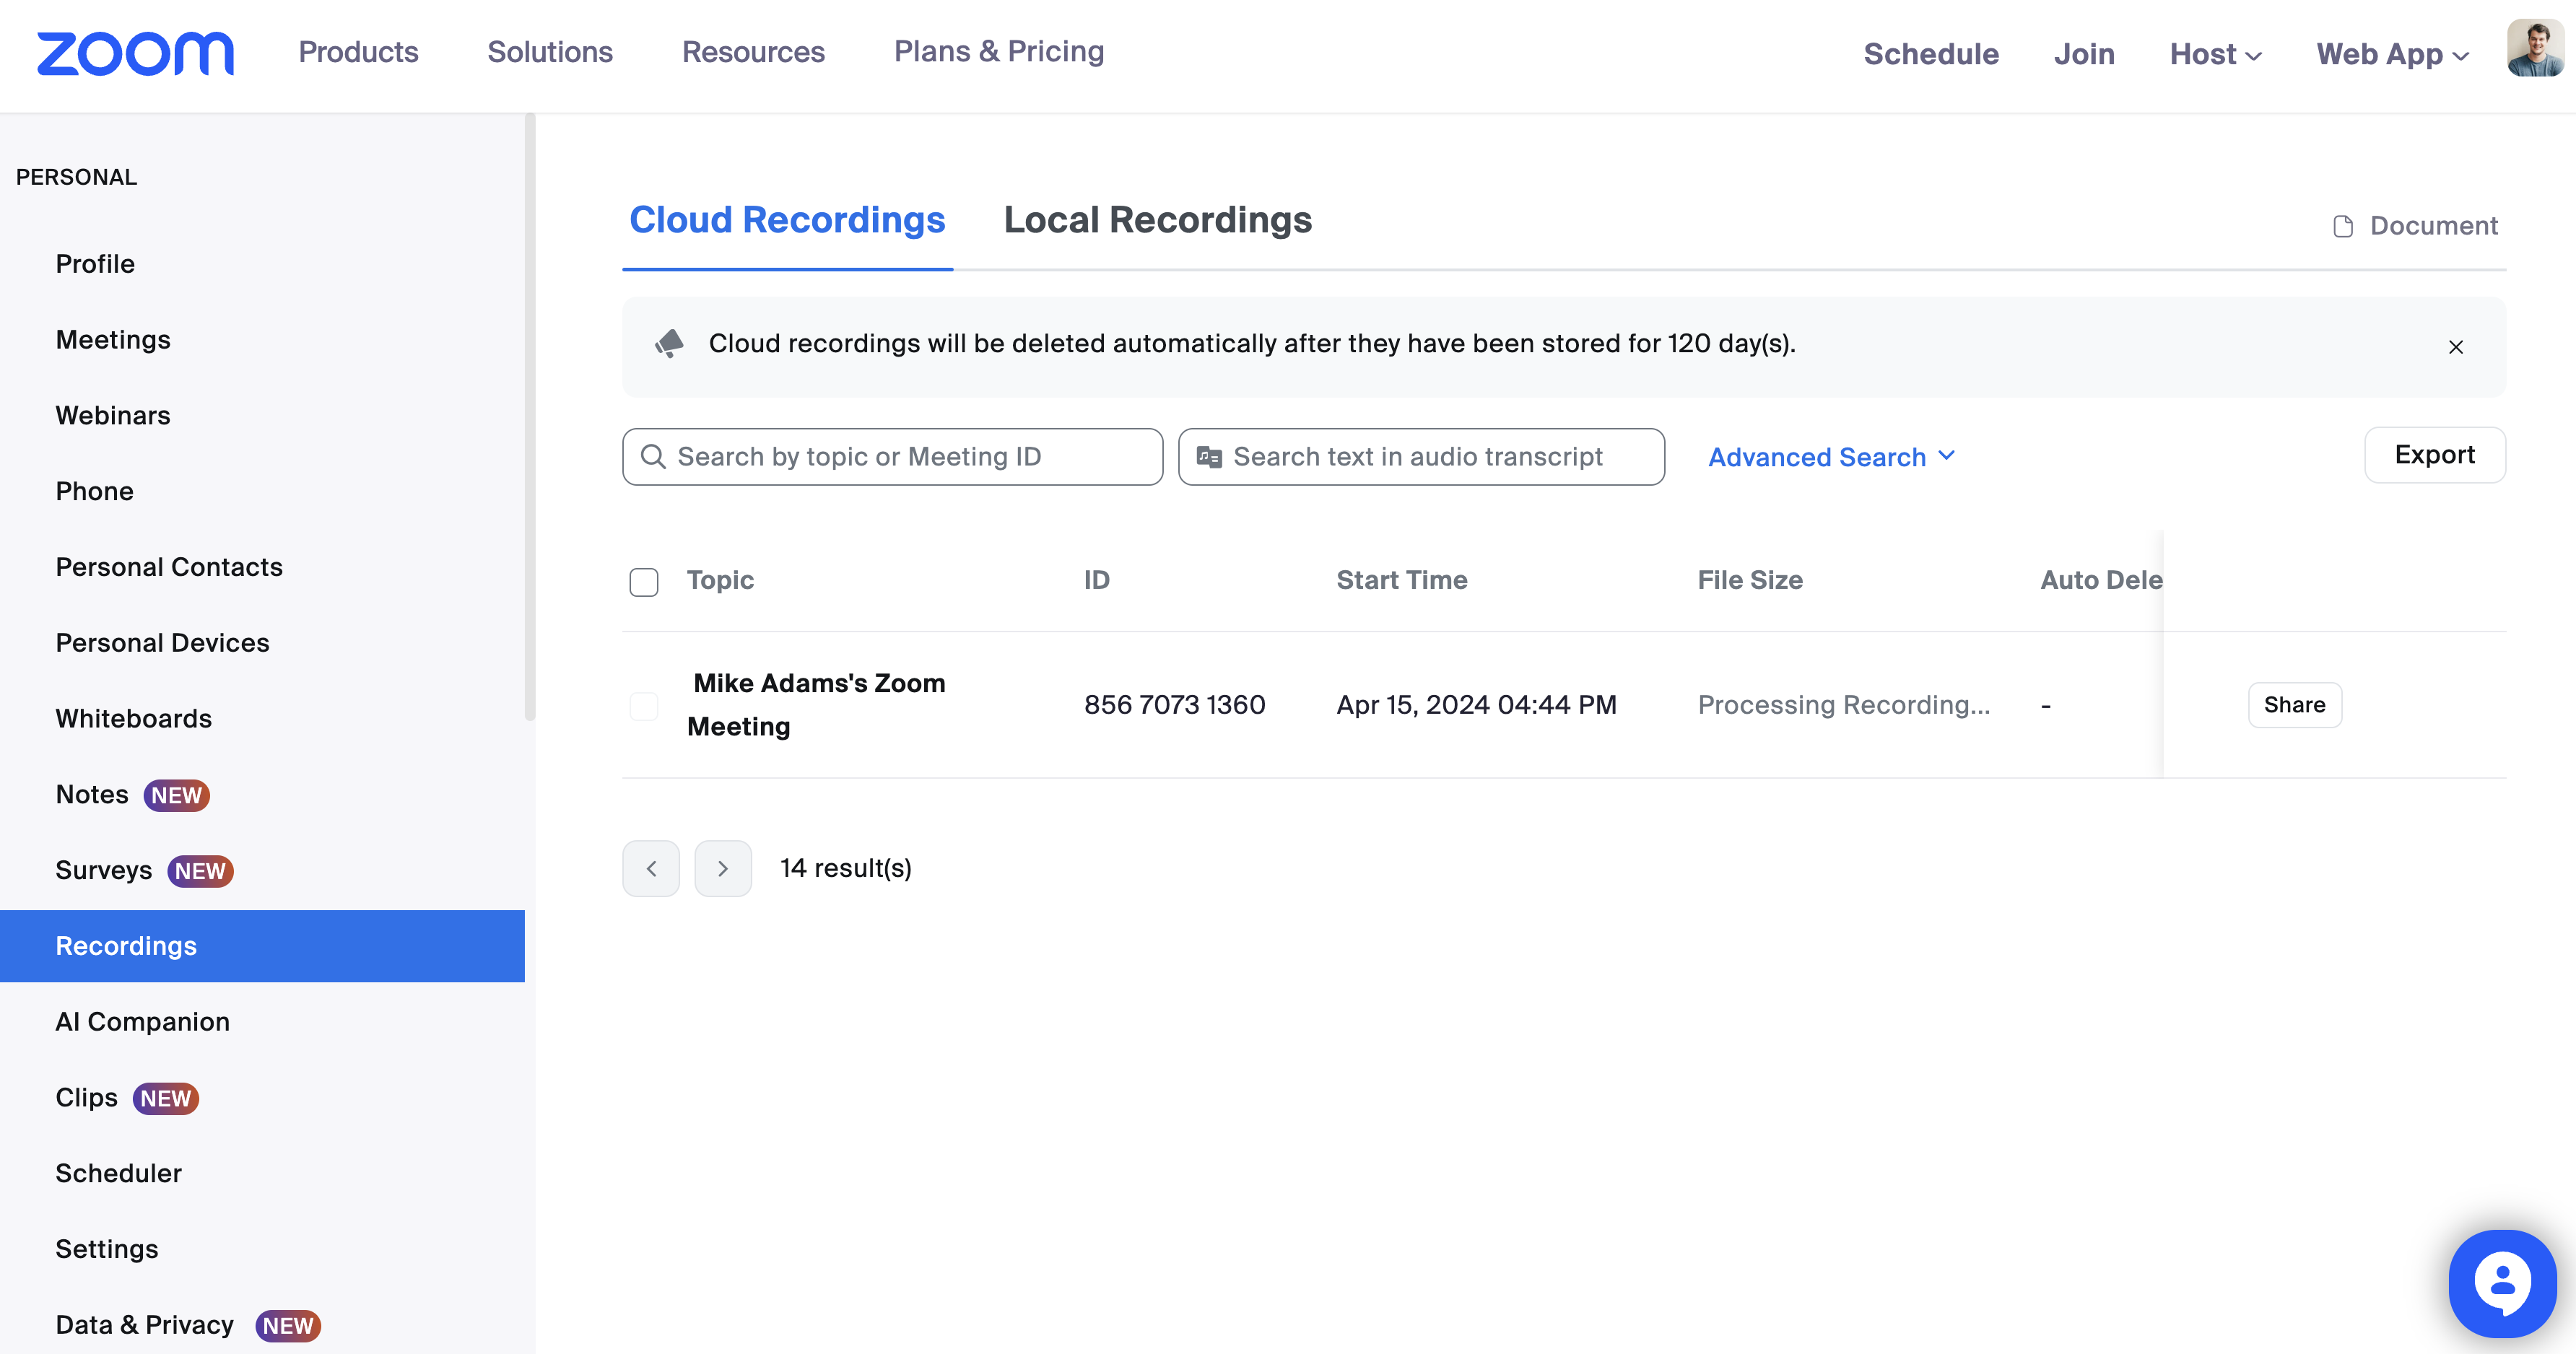
Task: Click the Start Time column header
Action: coord(1402,580)
